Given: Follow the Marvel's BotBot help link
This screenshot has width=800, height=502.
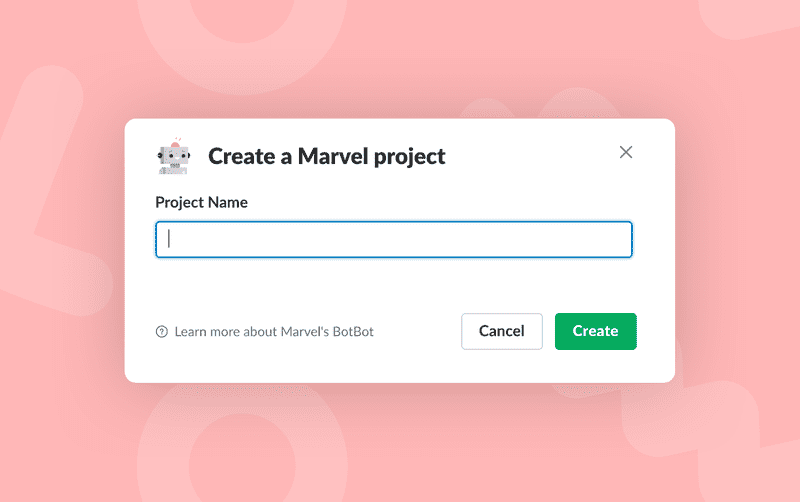Looking at the screenshot, I should click(x=274, y=331).
